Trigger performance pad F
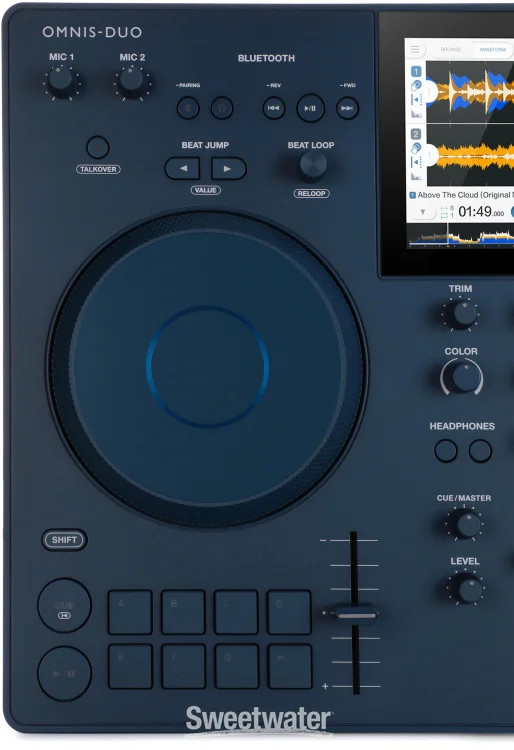This screenshot has height=750, width=514. coord(183,666)
